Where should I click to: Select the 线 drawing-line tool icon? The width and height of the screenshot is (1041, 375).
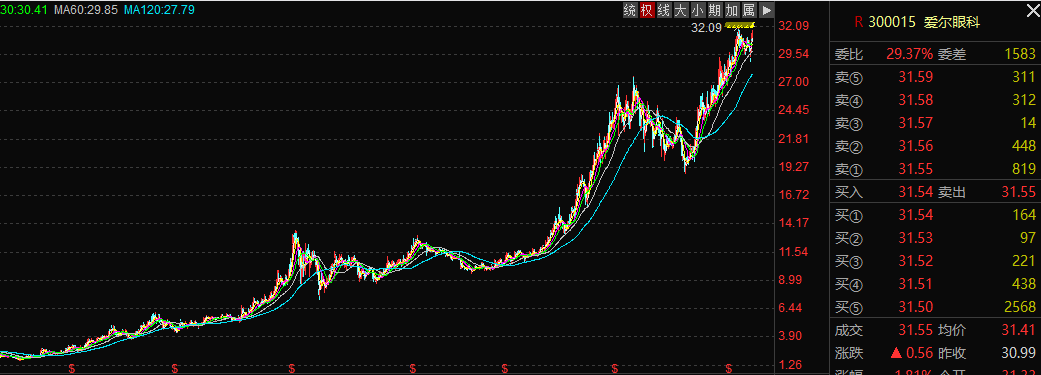[x=664, y=10]
